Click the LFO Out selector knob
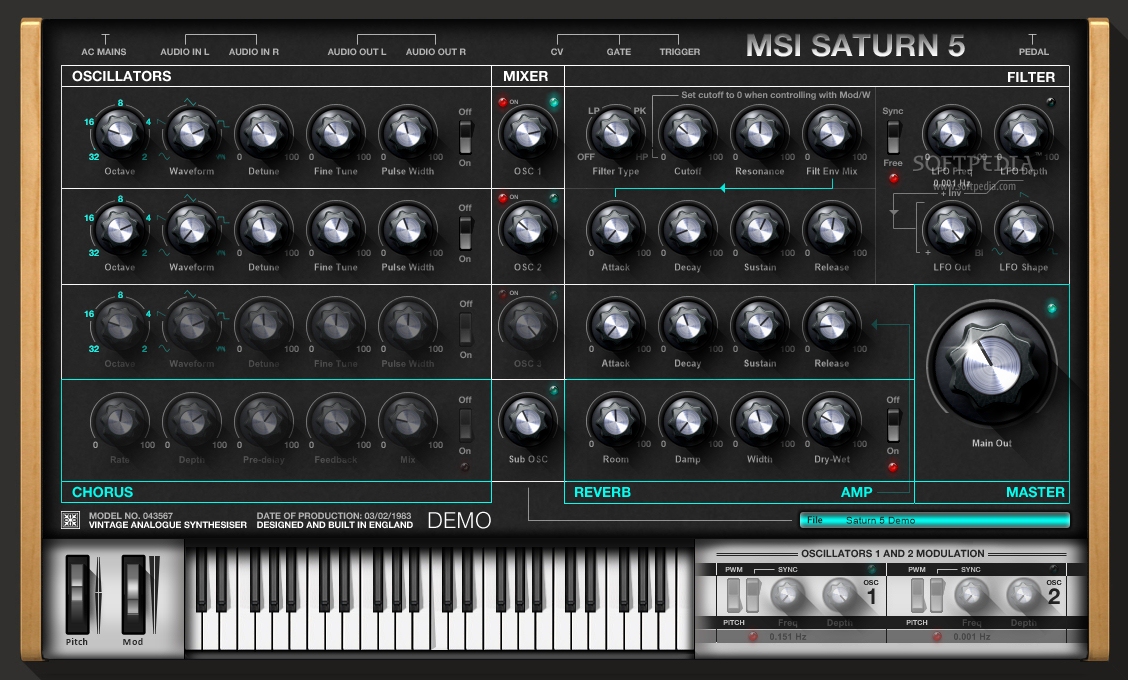The image size is (1128, 680). [x=951, y=230]
